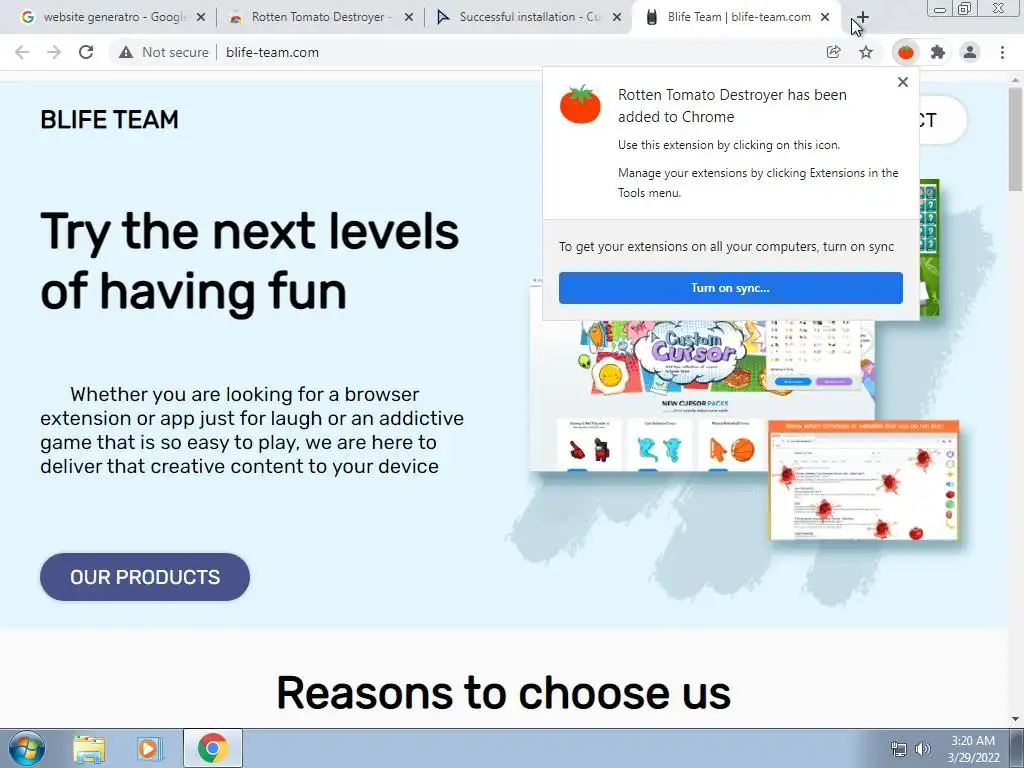Click the network tray icon

pos(899,749)
